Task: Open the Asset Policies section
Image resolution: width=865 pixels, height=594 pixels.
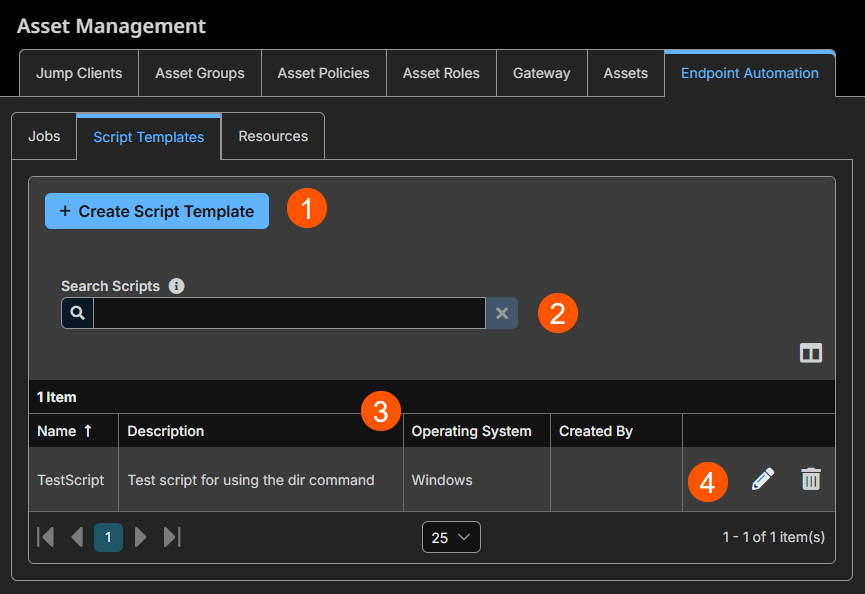Action: 323,73
